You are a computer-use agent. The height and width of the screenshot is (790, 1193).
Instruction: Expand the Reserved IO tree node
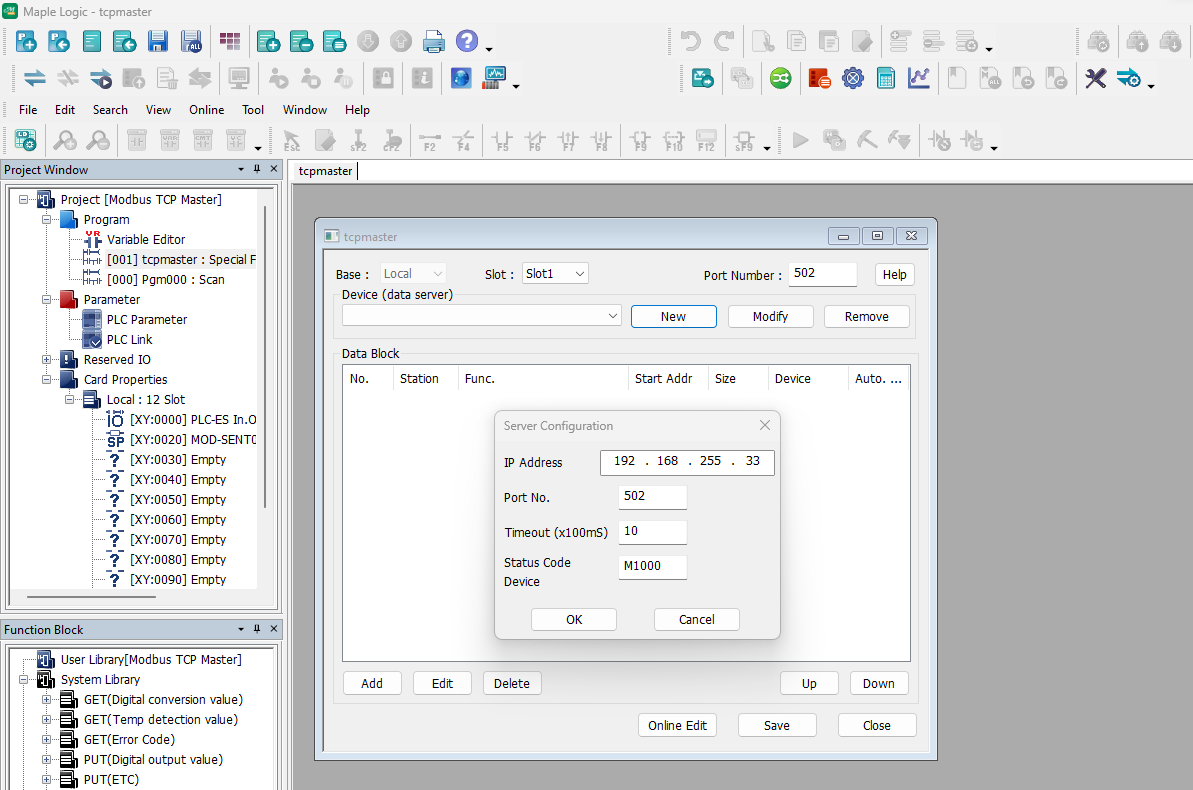click(x=47, y=360)
